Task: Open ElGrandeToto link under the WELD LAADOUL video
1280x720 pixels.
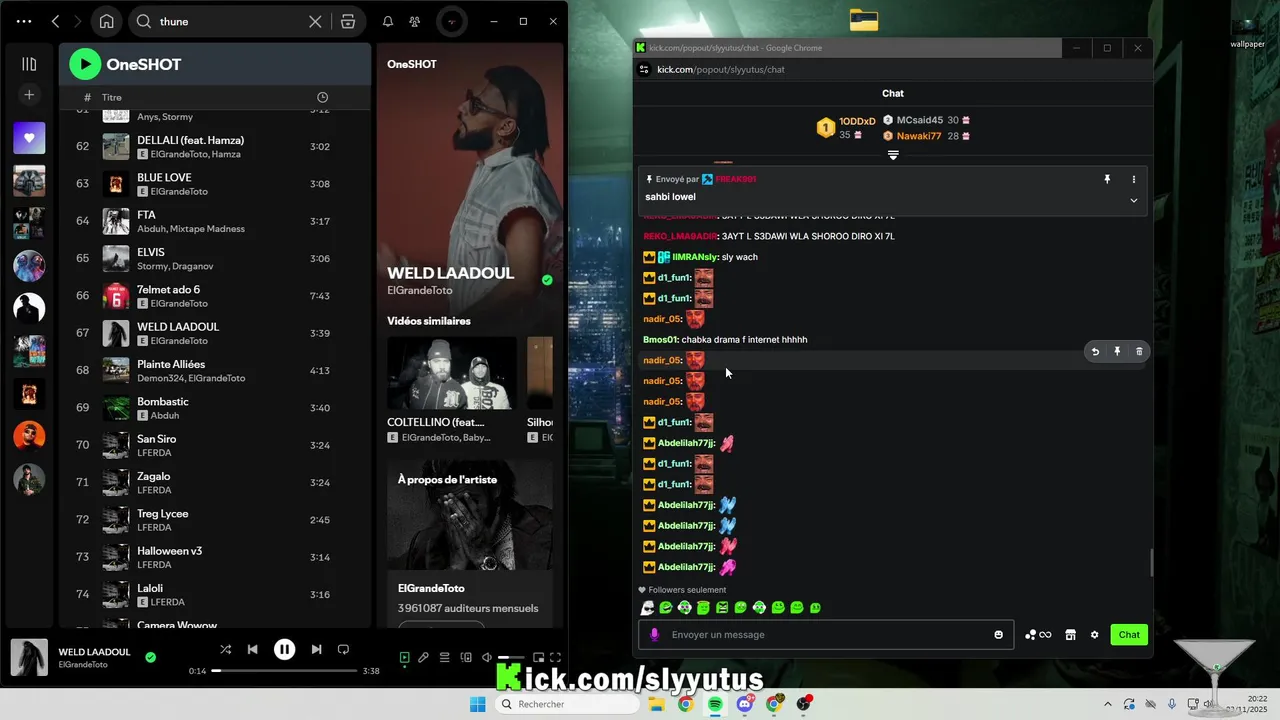Action: (x=420, y=290)
